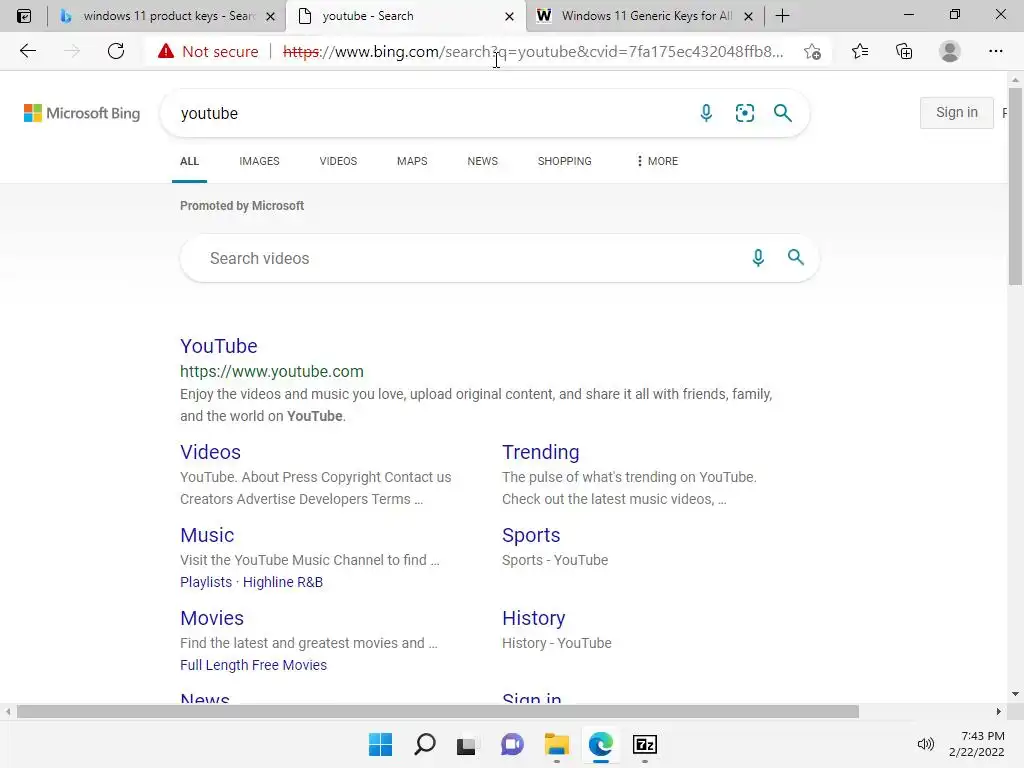
Task: Click the vertical scrollbar down arrow
Action: pyautogui.click(x=1015, y=694)
